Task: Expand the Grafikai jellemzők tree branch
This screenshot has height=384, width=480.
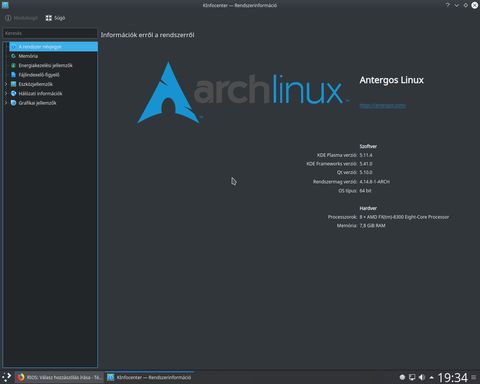Action: (x=6, y=103)
